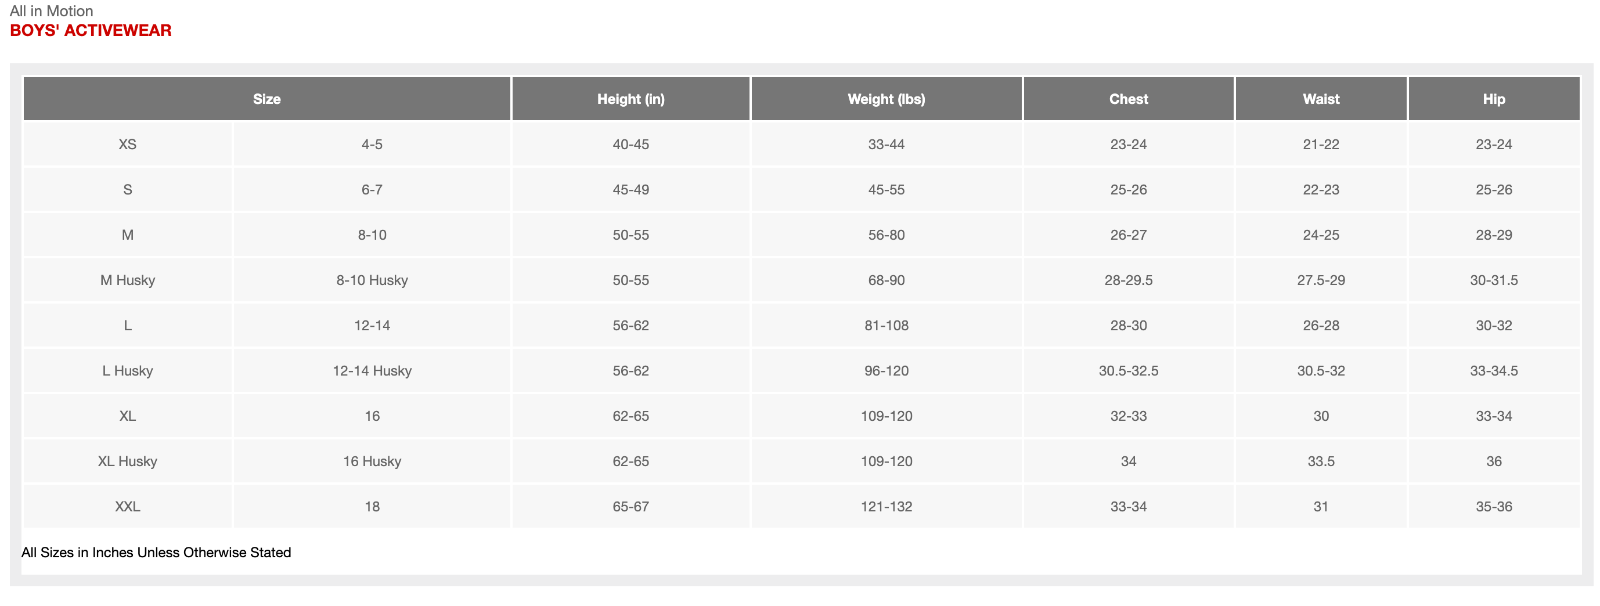
Task: Click the 65-67 height value
Action: [x=630, y=506]
